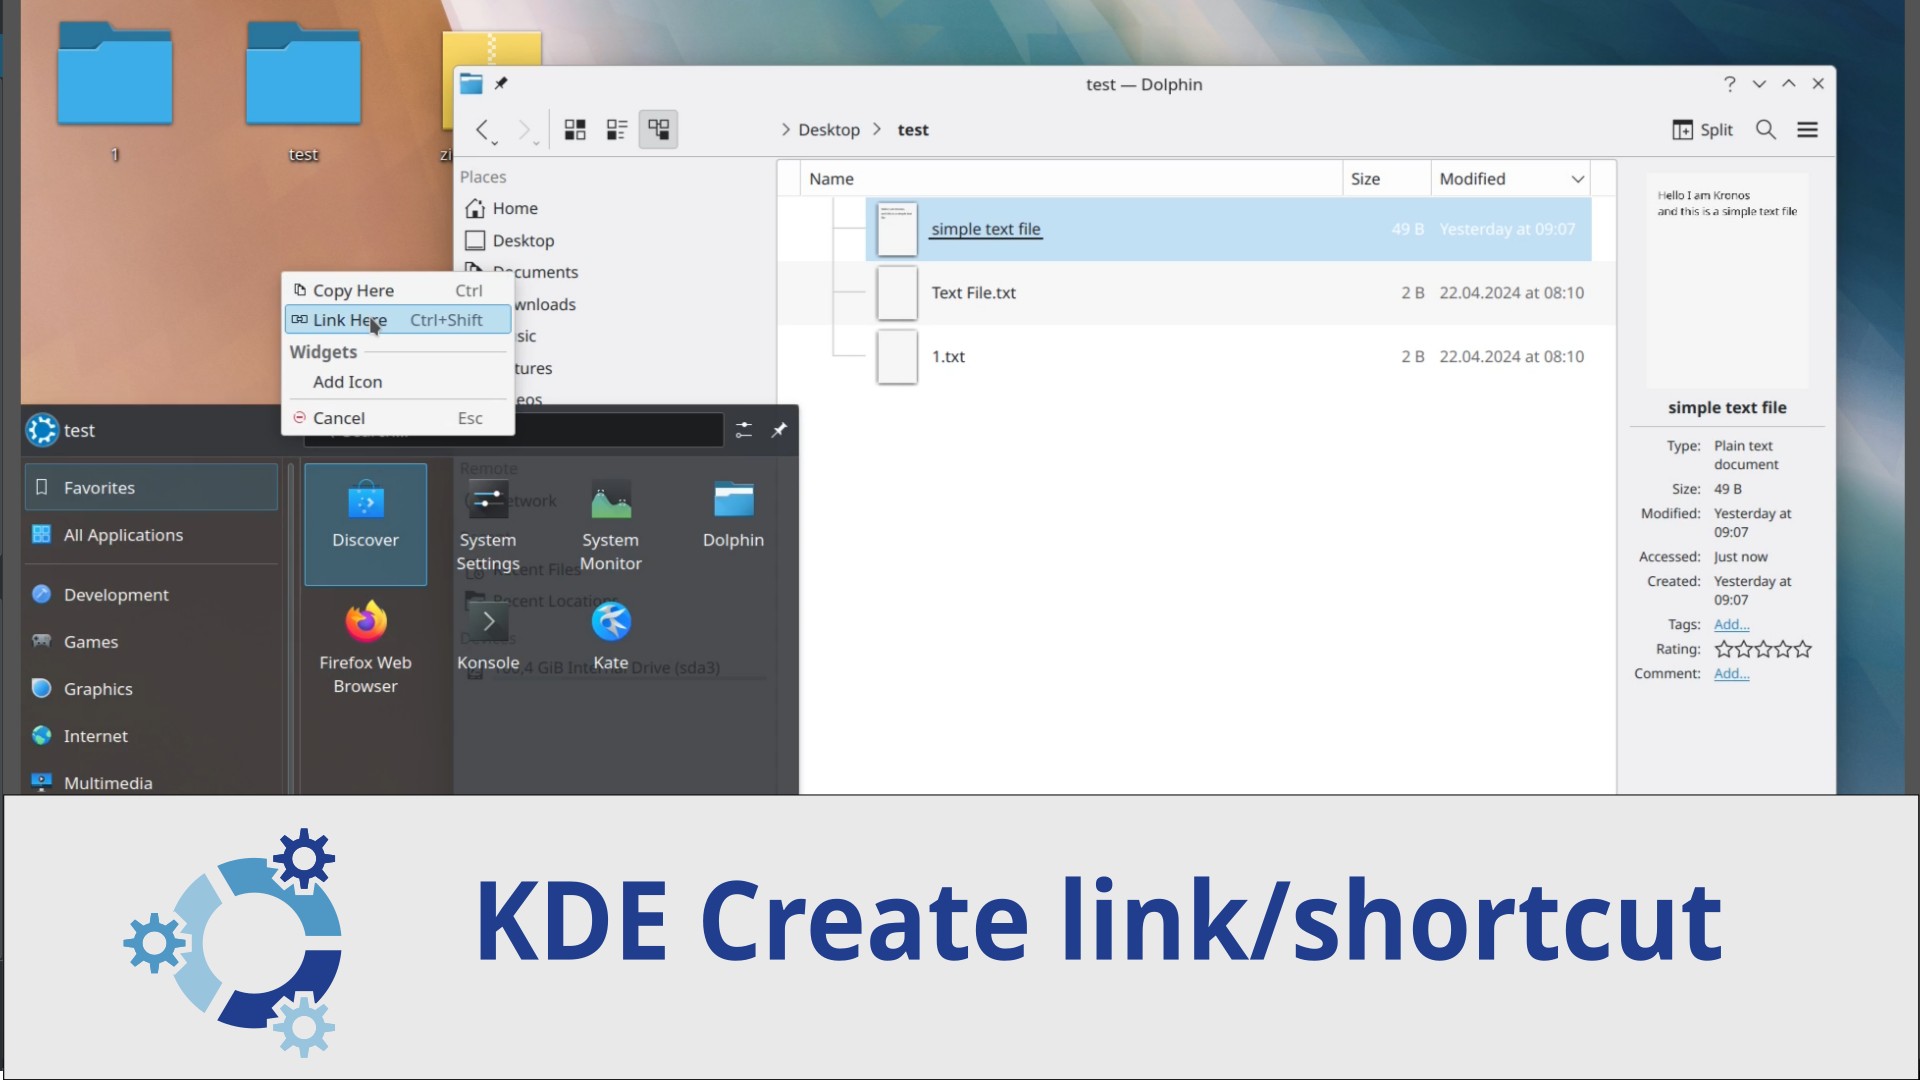This screenshot has width=1920, height=1080.
Task: Click the Add tags link
Action: coord(1731,624)
